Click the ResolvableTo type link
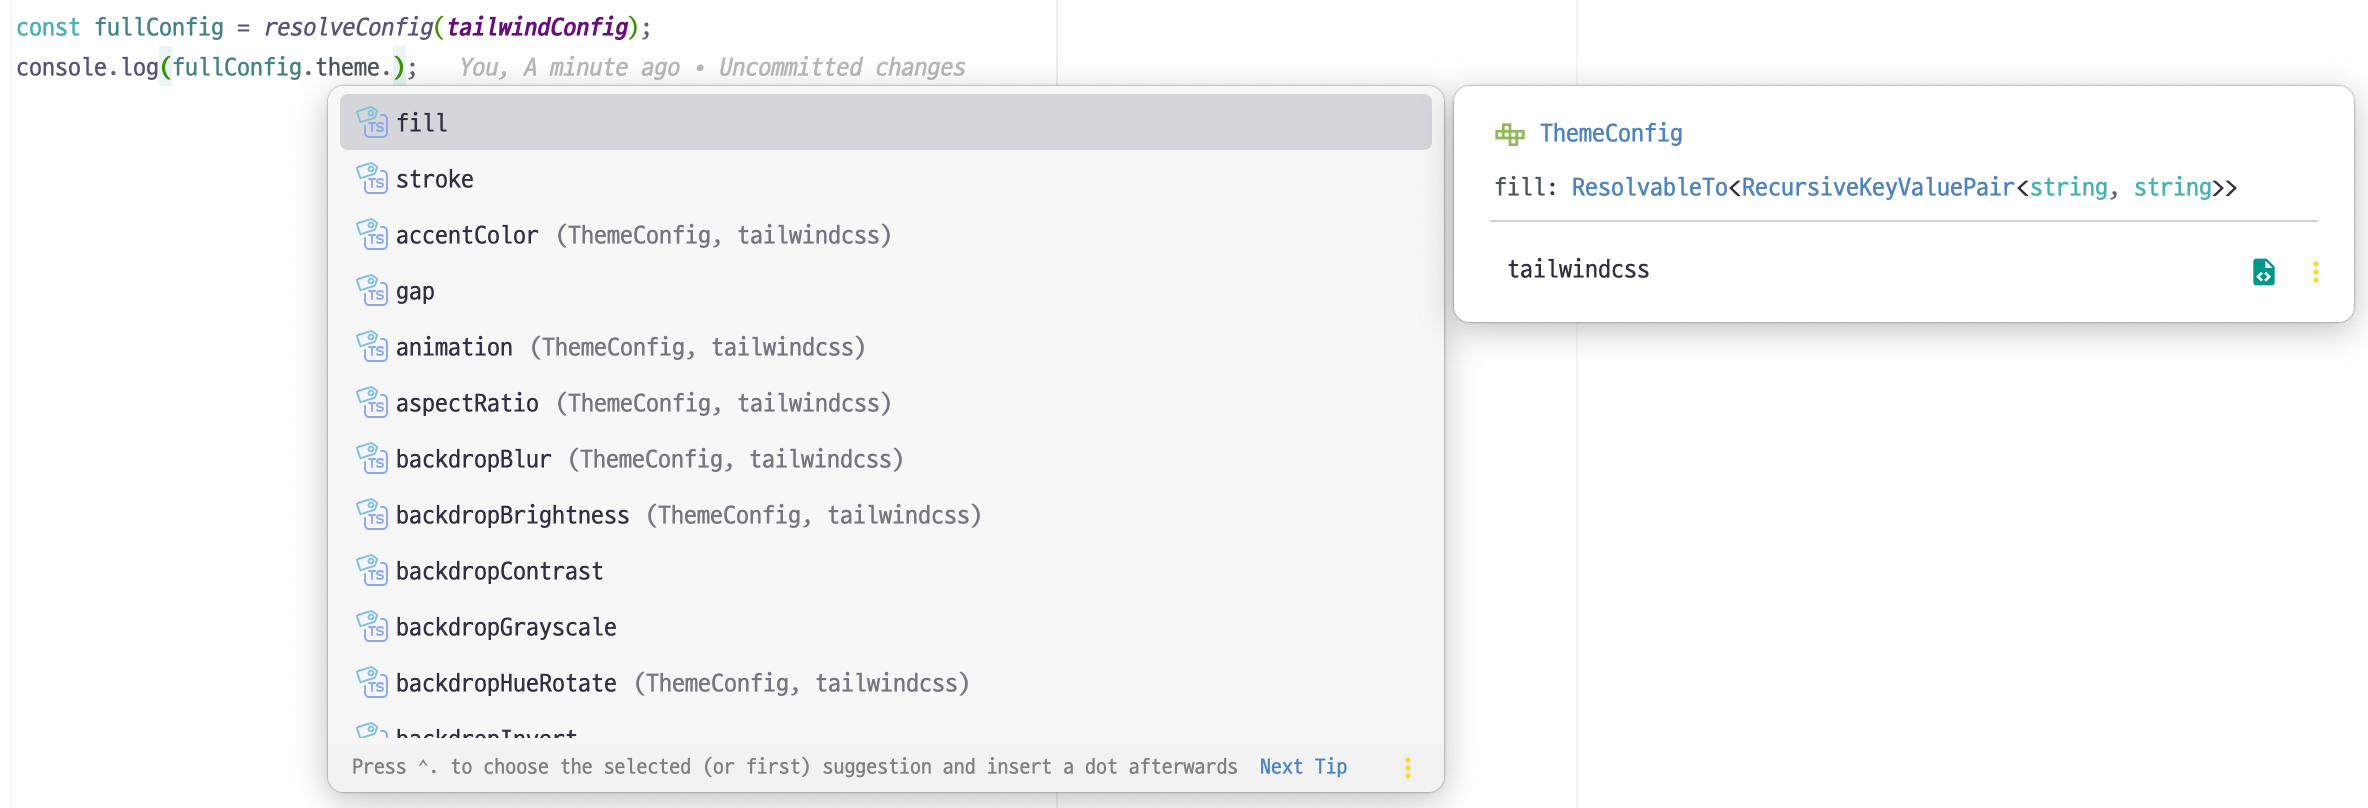The height and width of the screenshot is (808, 2368). tap(1648, 187)
